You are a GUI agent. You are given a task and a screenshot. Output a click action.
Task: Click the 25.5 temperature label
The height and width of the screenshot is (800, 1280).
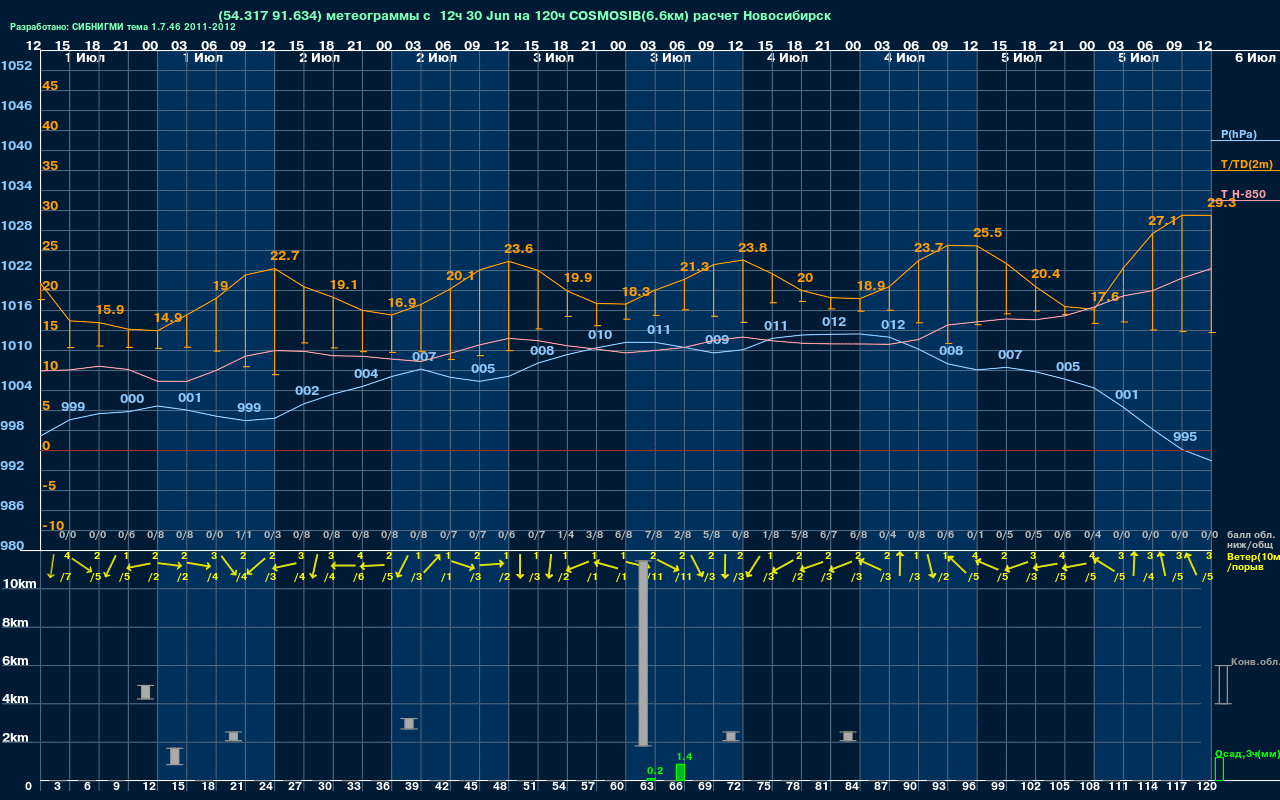987,233
